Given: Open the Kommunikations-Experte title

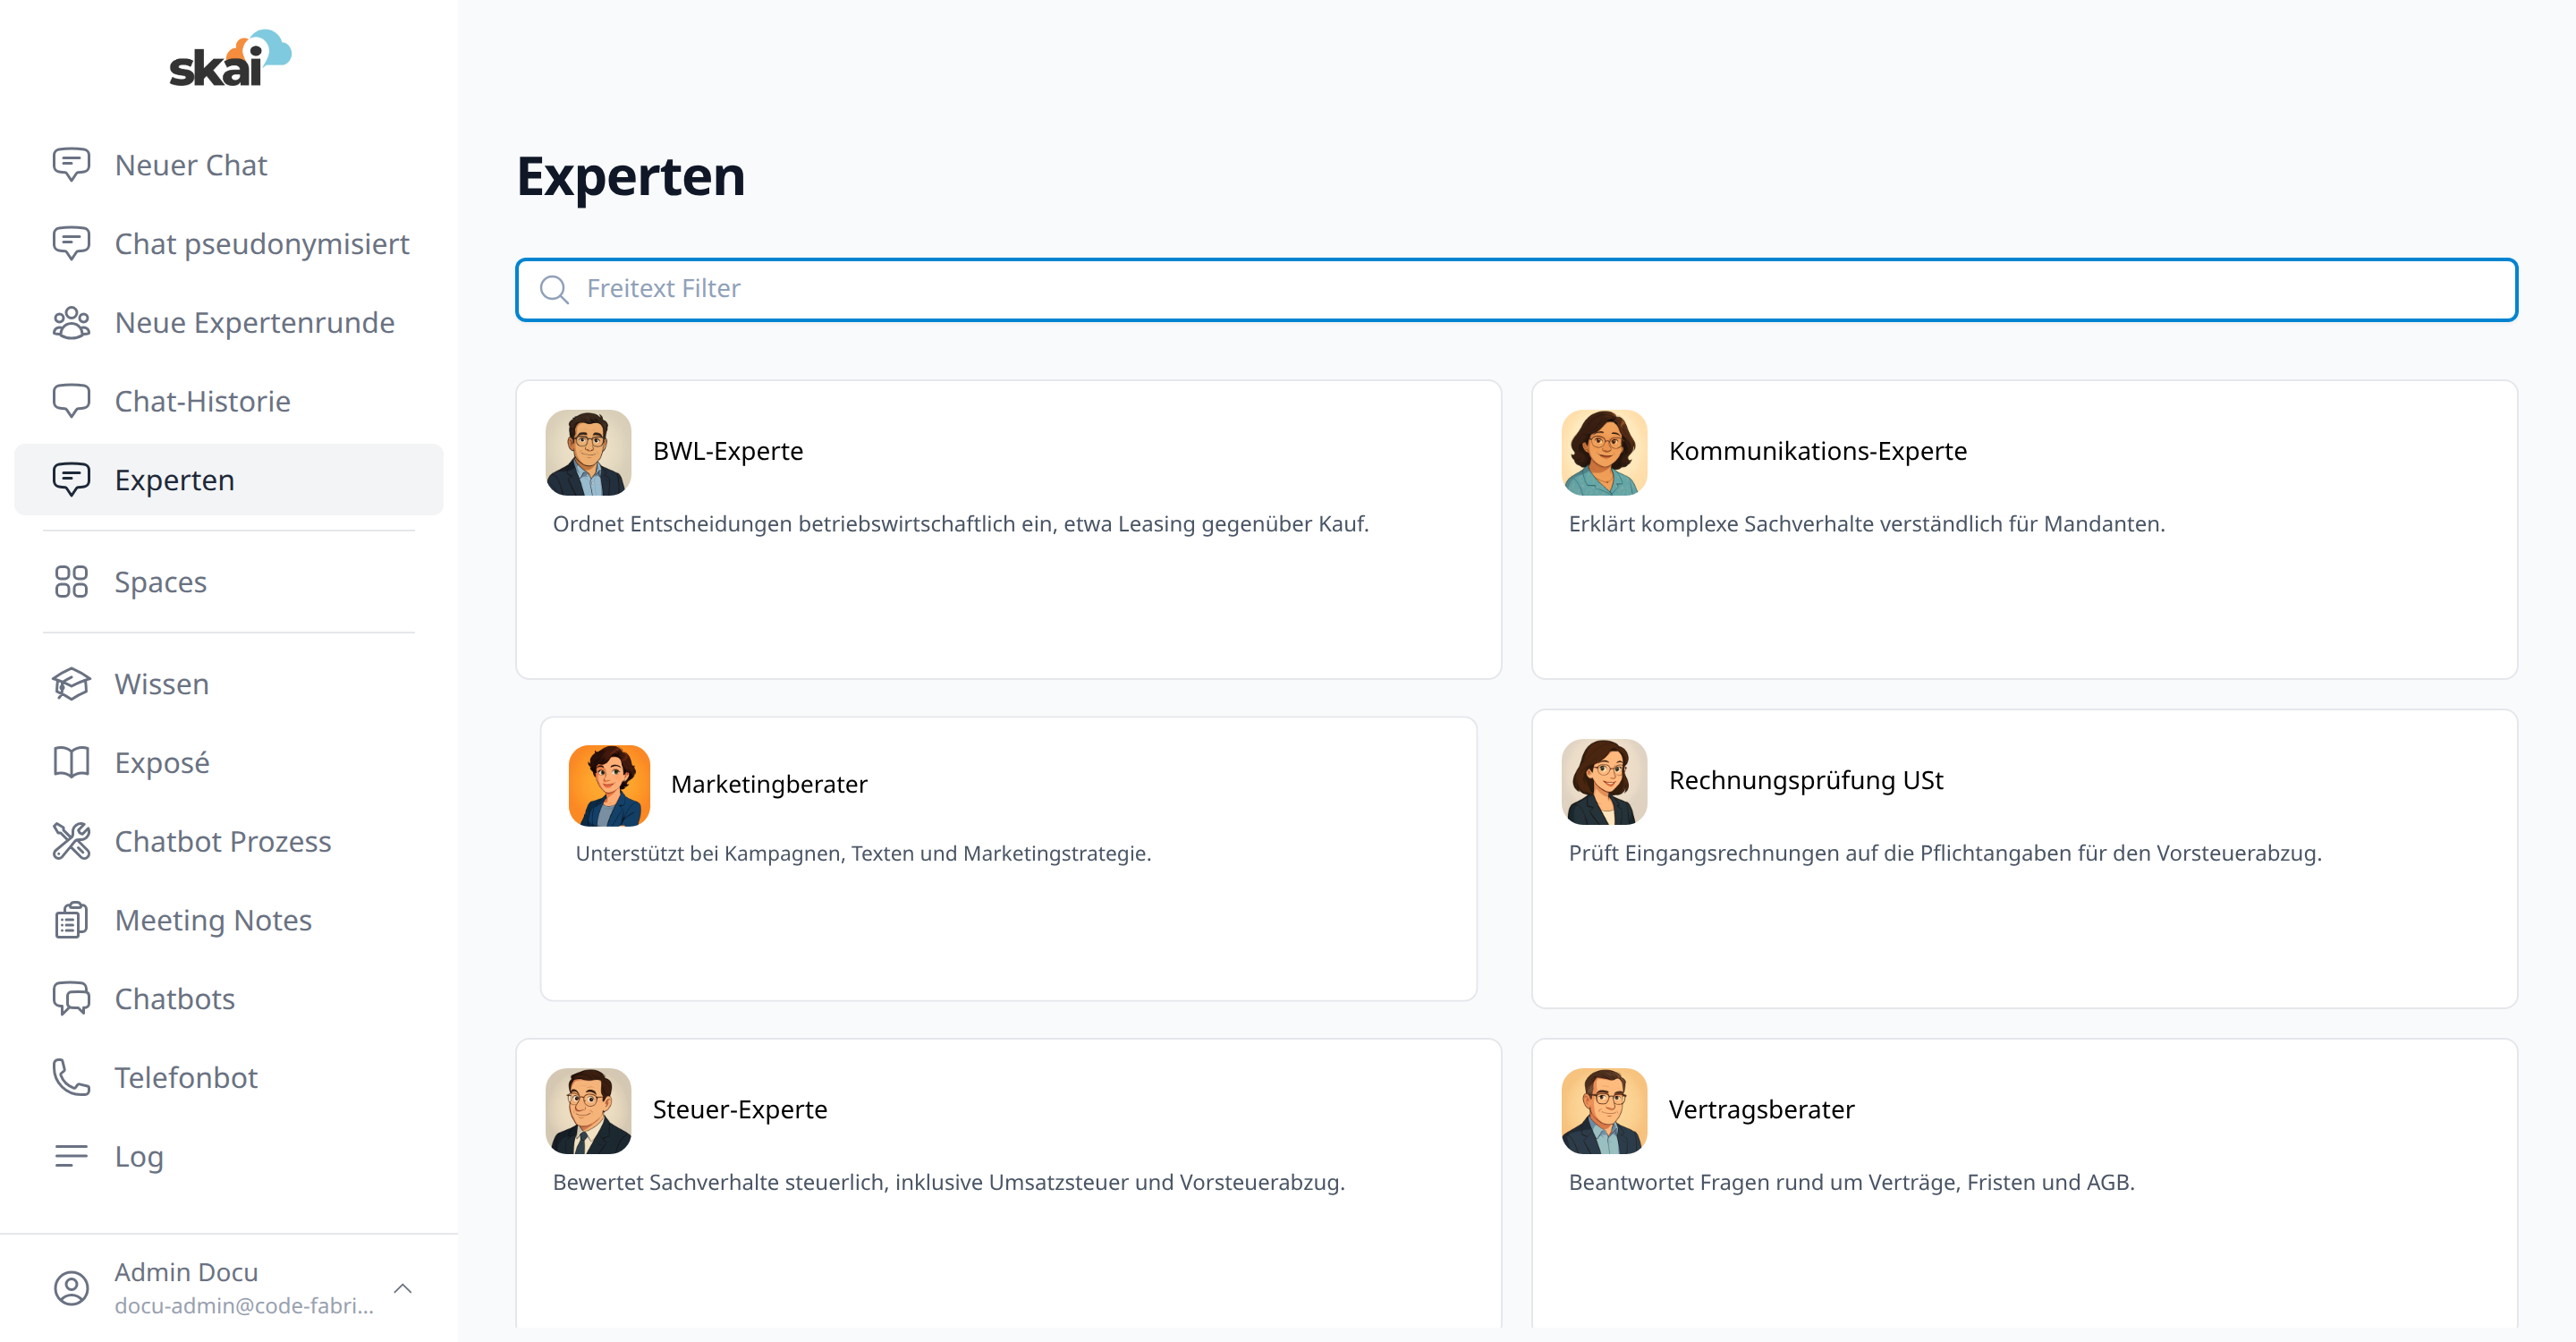Looking at the screenshot, I should click(x=1817, y=451).
